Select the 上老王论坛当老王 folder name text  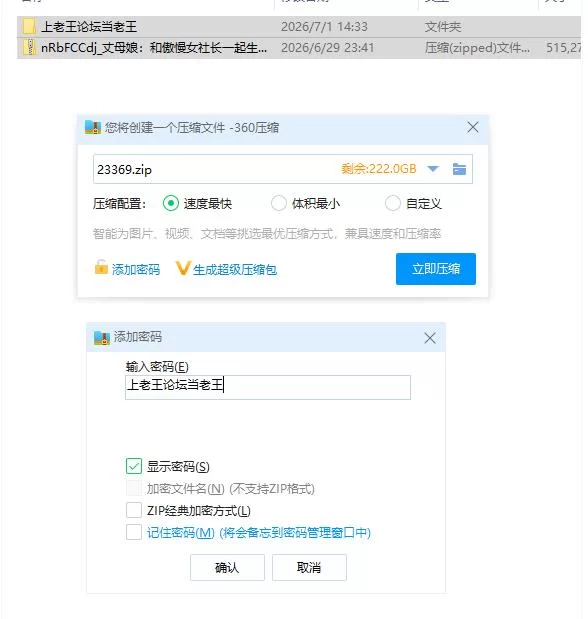tap(89, 27)
